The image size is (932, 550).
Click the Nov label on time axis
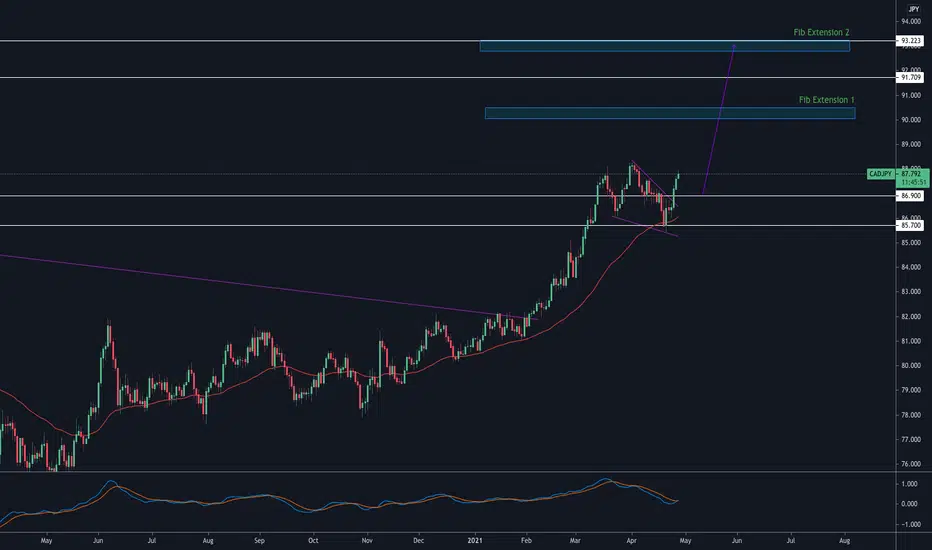click(x=367, y=540)
